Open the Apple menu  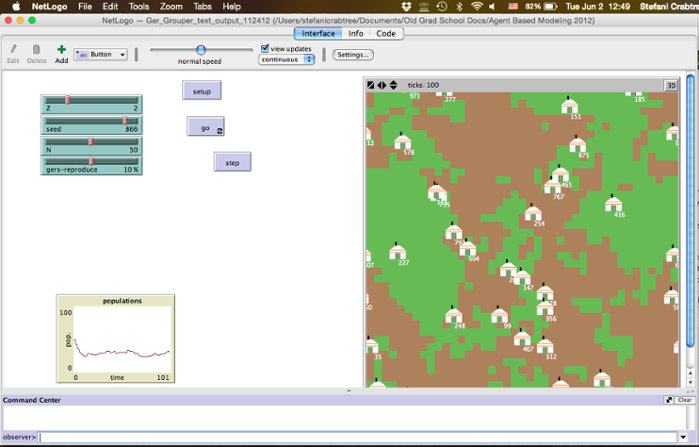(x=16, y=6)
